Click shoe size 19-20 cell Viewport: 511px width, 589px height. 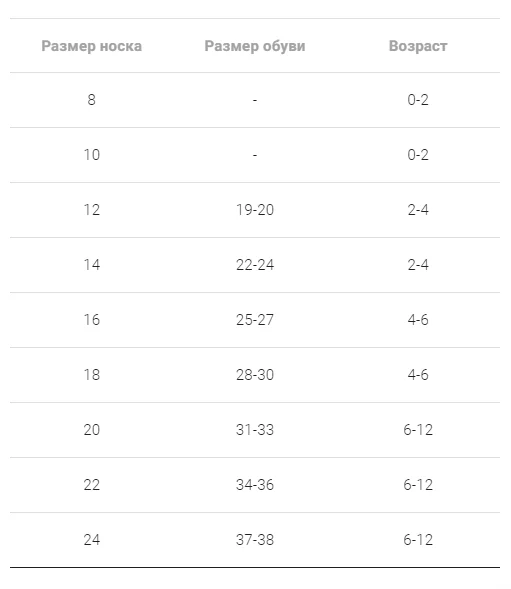(x=255, y=210)
